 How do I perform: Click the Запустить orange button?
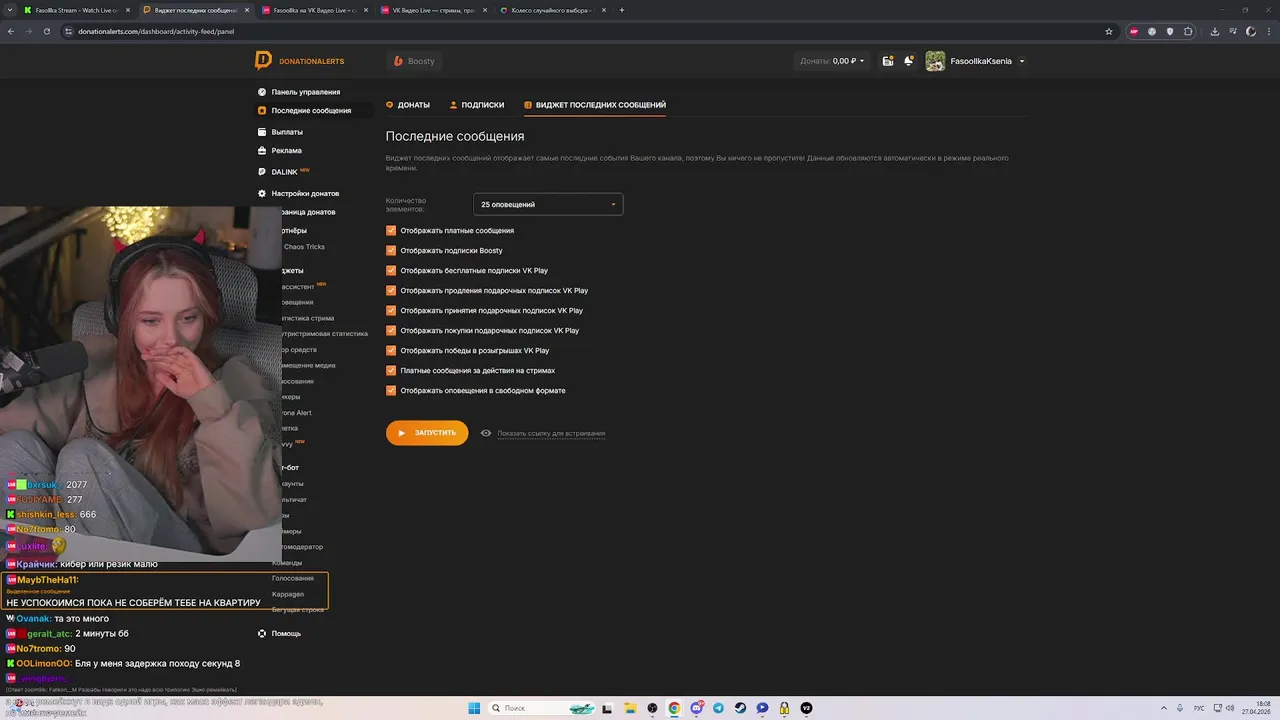coord(427,433)
